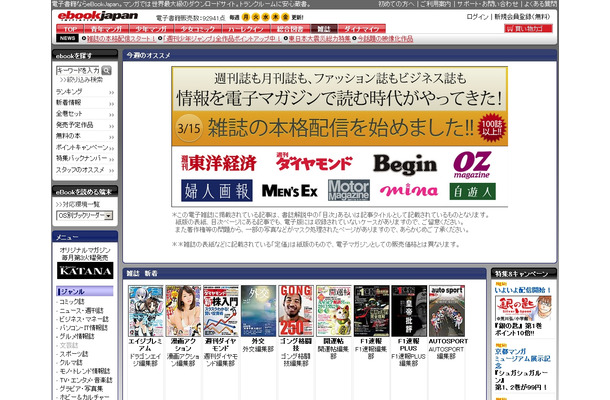Screen dimensions: 610x400
Task: Select the 雑誌 tab
Action: click(324, 29)
